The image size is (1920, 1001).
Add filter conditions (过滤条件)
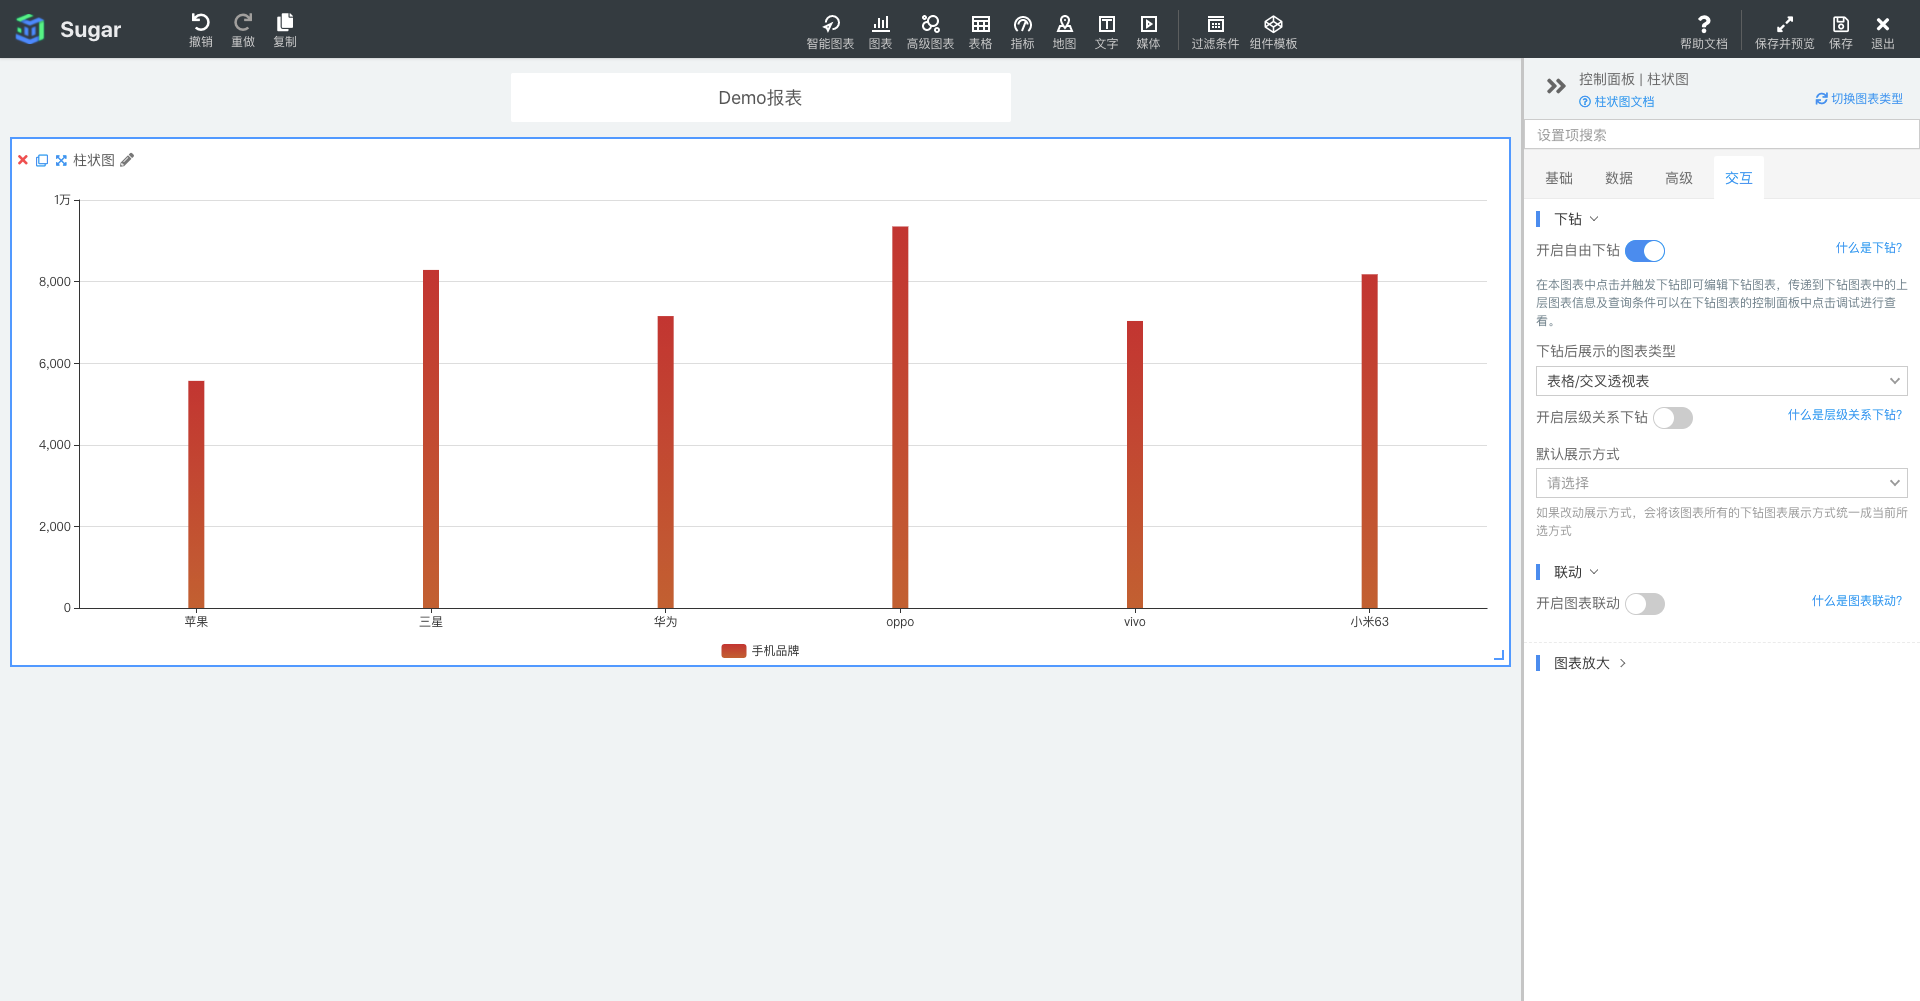1215,32
